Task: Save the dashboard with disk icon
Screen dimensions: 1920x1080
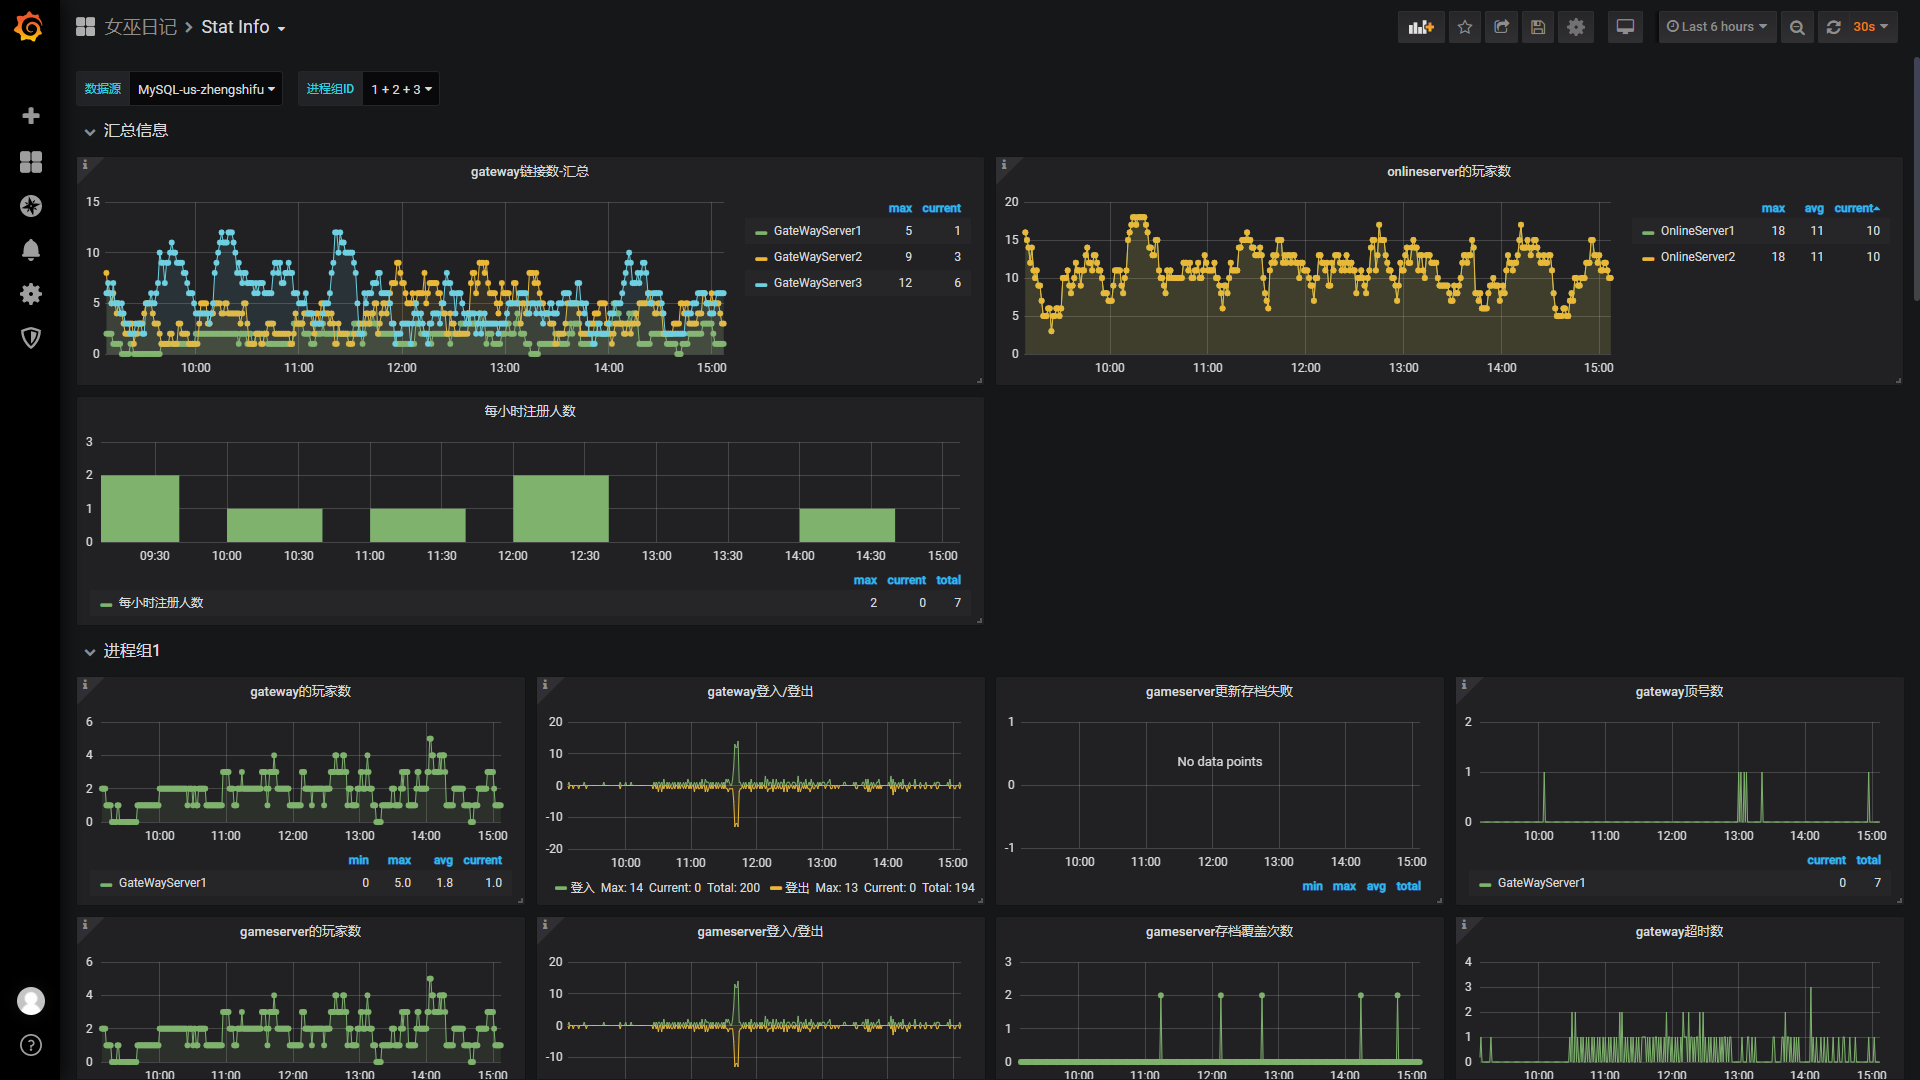Action: tap(1538, 27)
